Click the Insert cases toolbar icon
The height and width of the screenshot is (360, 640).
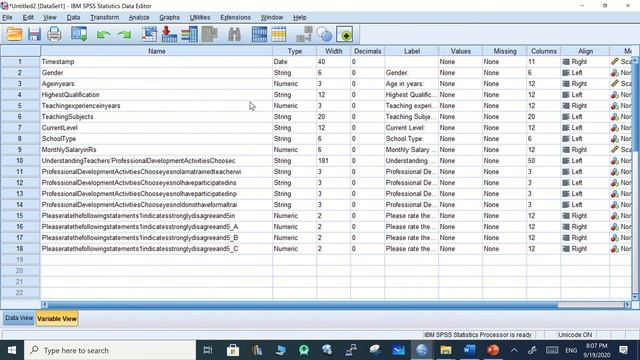[x=259, y=34]
